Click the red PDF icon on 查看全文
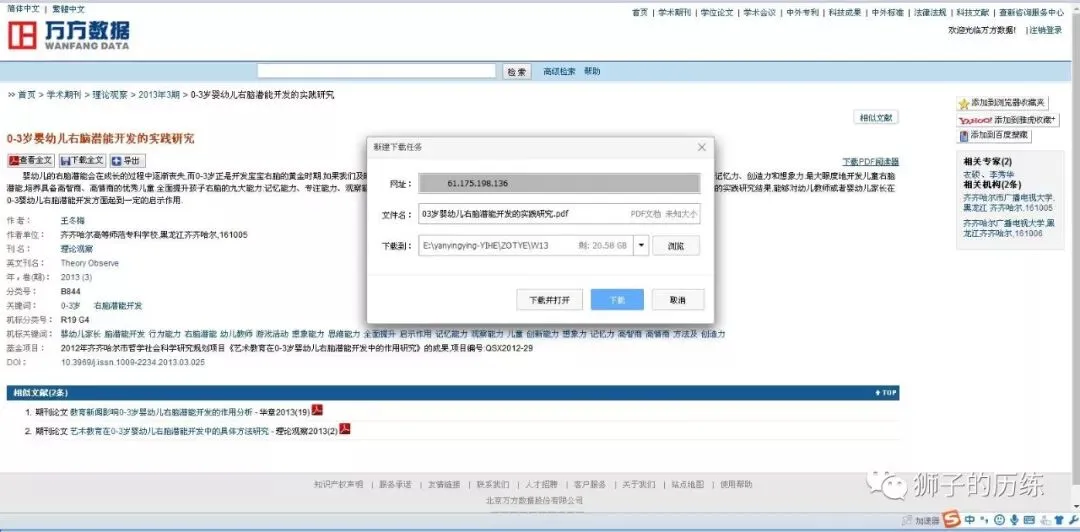 (x=13, y=160)
